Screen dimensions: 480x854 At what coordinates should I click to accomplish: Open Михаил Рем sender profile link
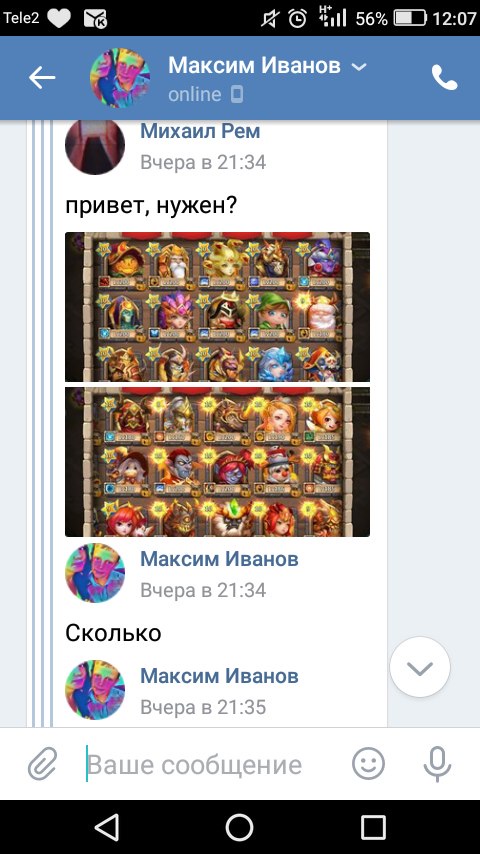[200, 131]
